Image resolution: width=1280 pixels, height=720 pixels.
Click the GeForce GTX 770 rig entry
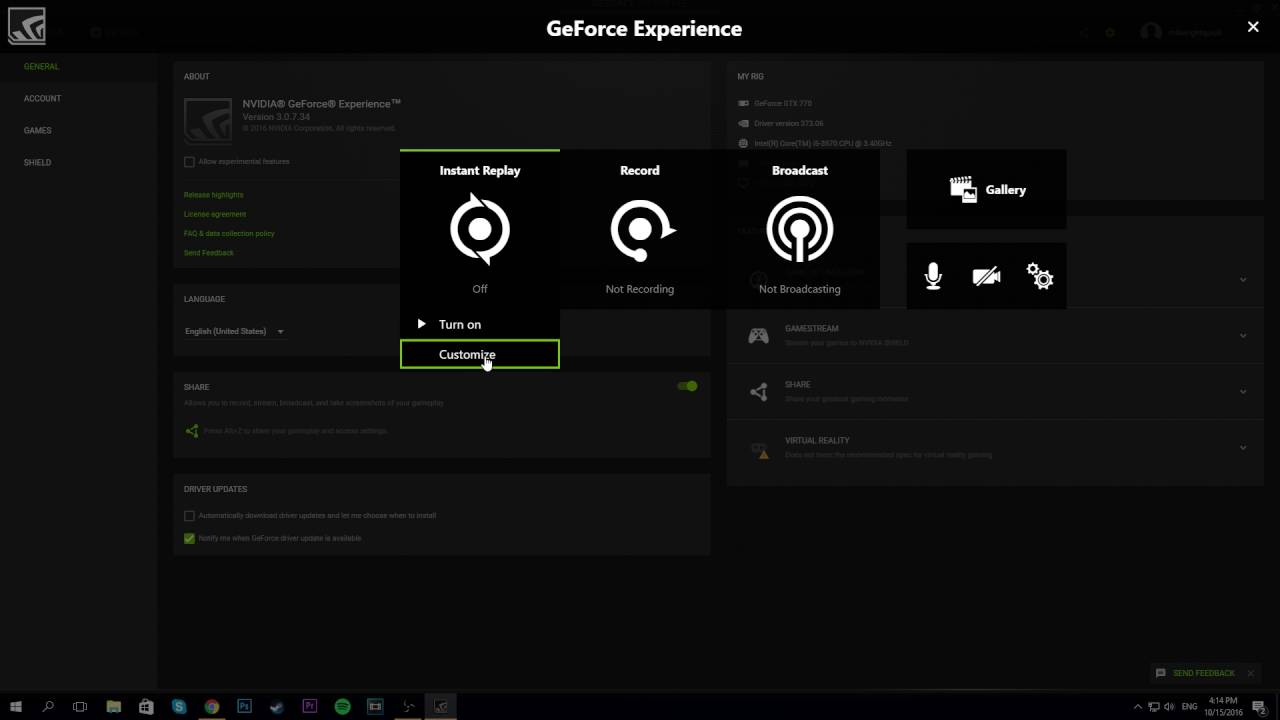(x=783, y=103)
